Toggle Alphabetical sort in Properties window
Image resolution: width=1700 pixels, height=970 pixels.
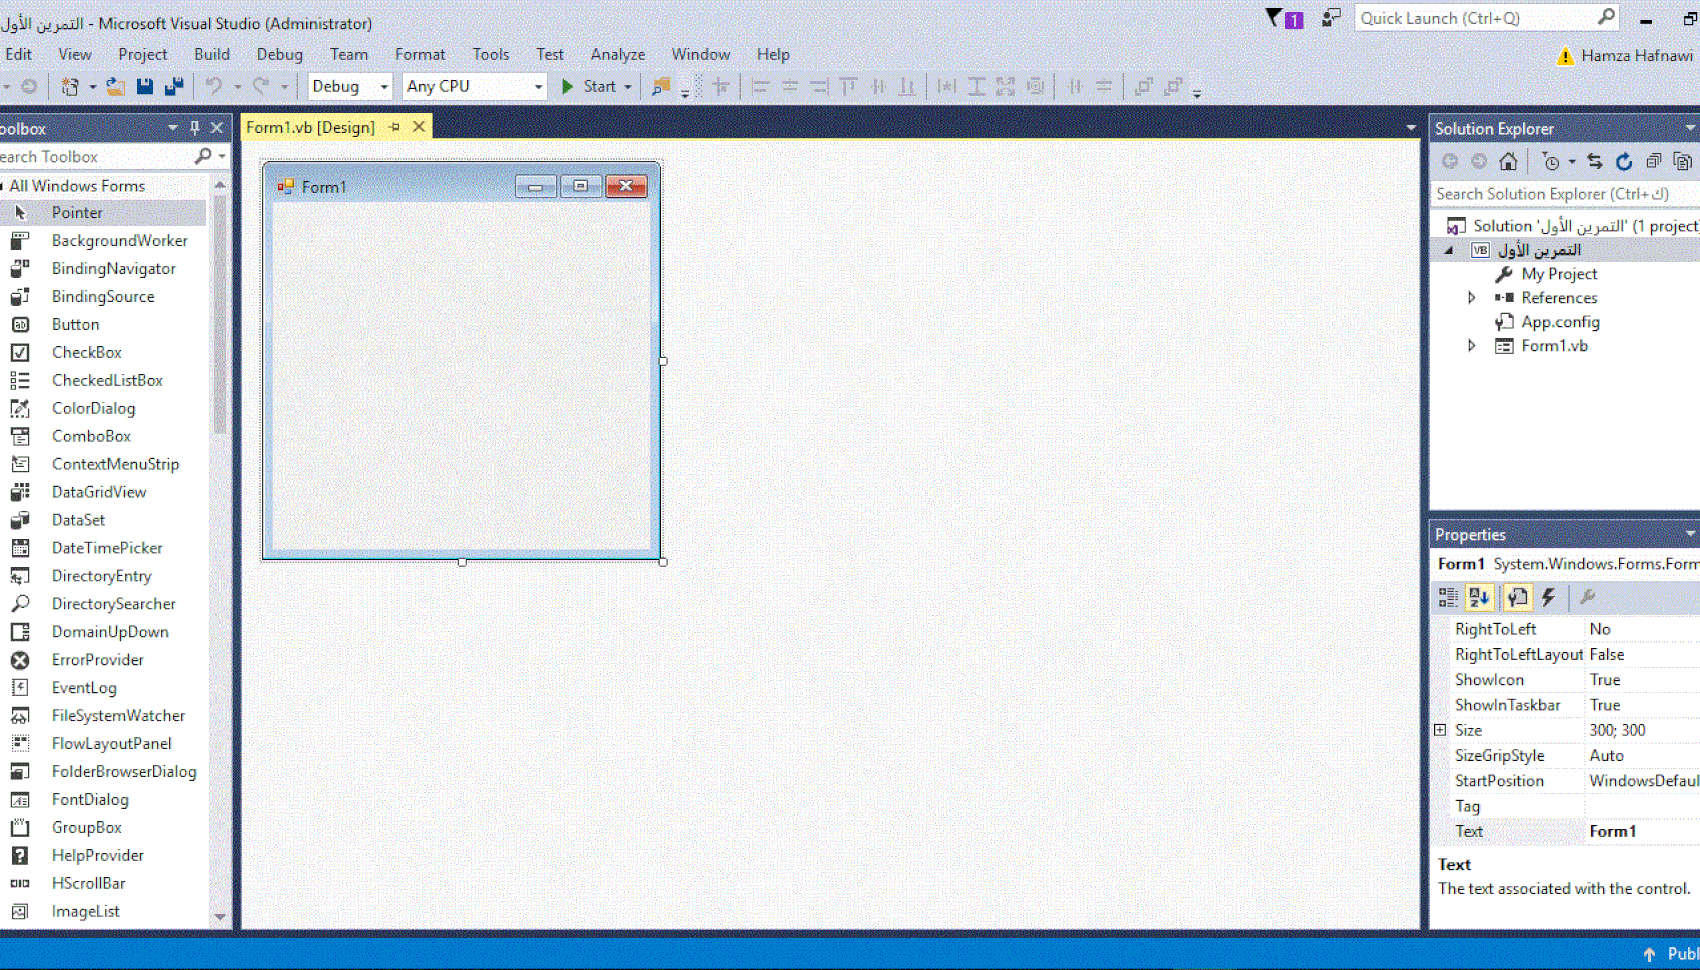[1479, 597]
